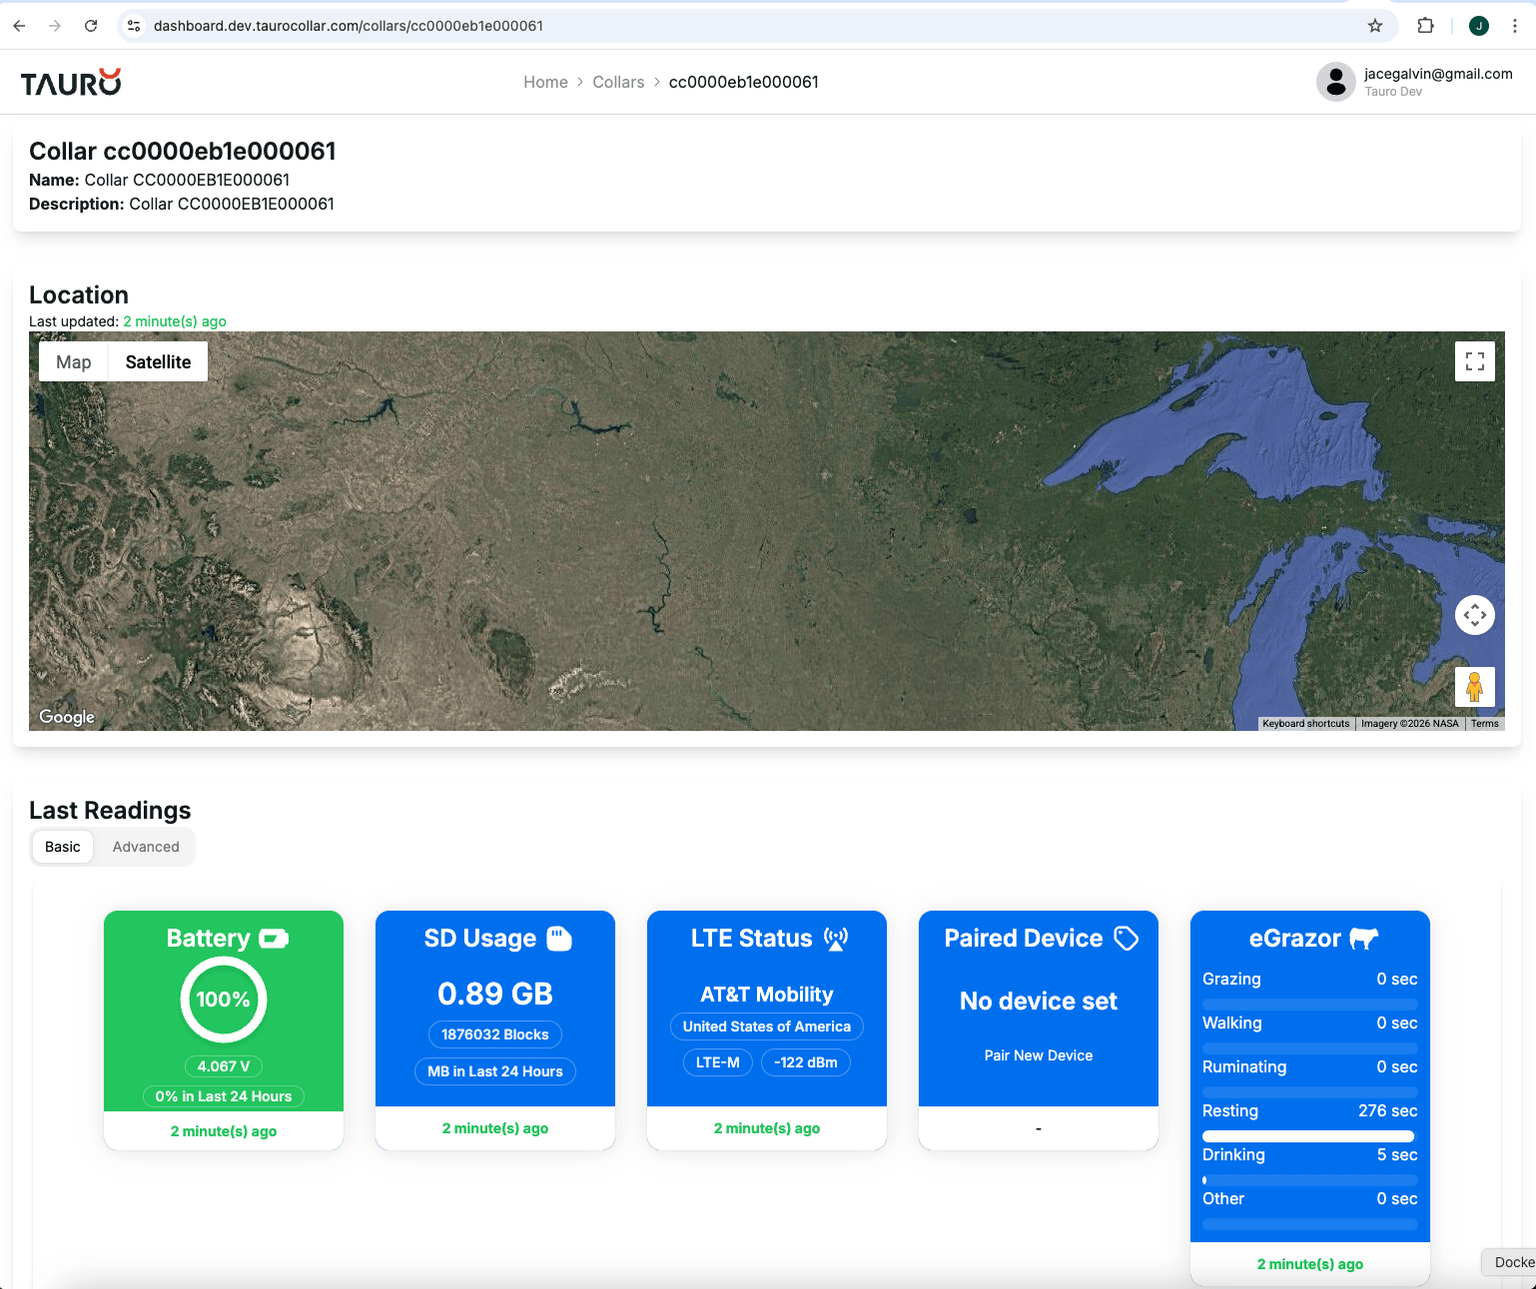Switch the map to Satellite view
Viewport: 1536px width, 1289px height.
[158, 362]
